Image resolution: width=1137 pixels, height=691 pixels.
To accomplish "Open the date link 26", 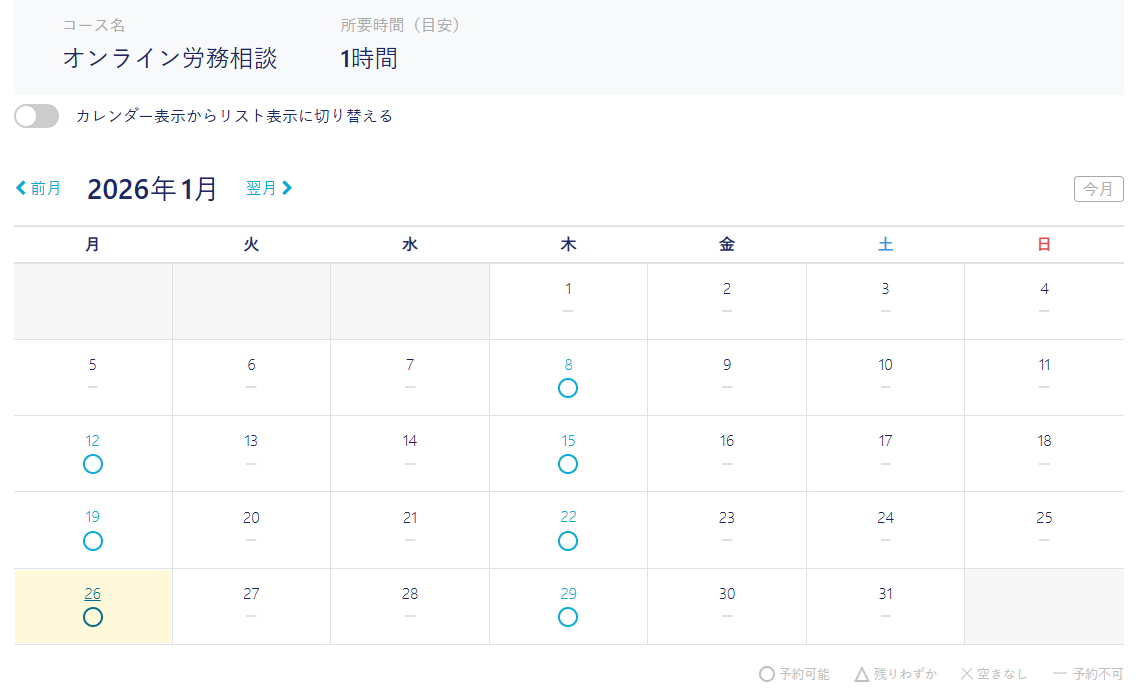I will pyautogui.click(x=93, y=594).
